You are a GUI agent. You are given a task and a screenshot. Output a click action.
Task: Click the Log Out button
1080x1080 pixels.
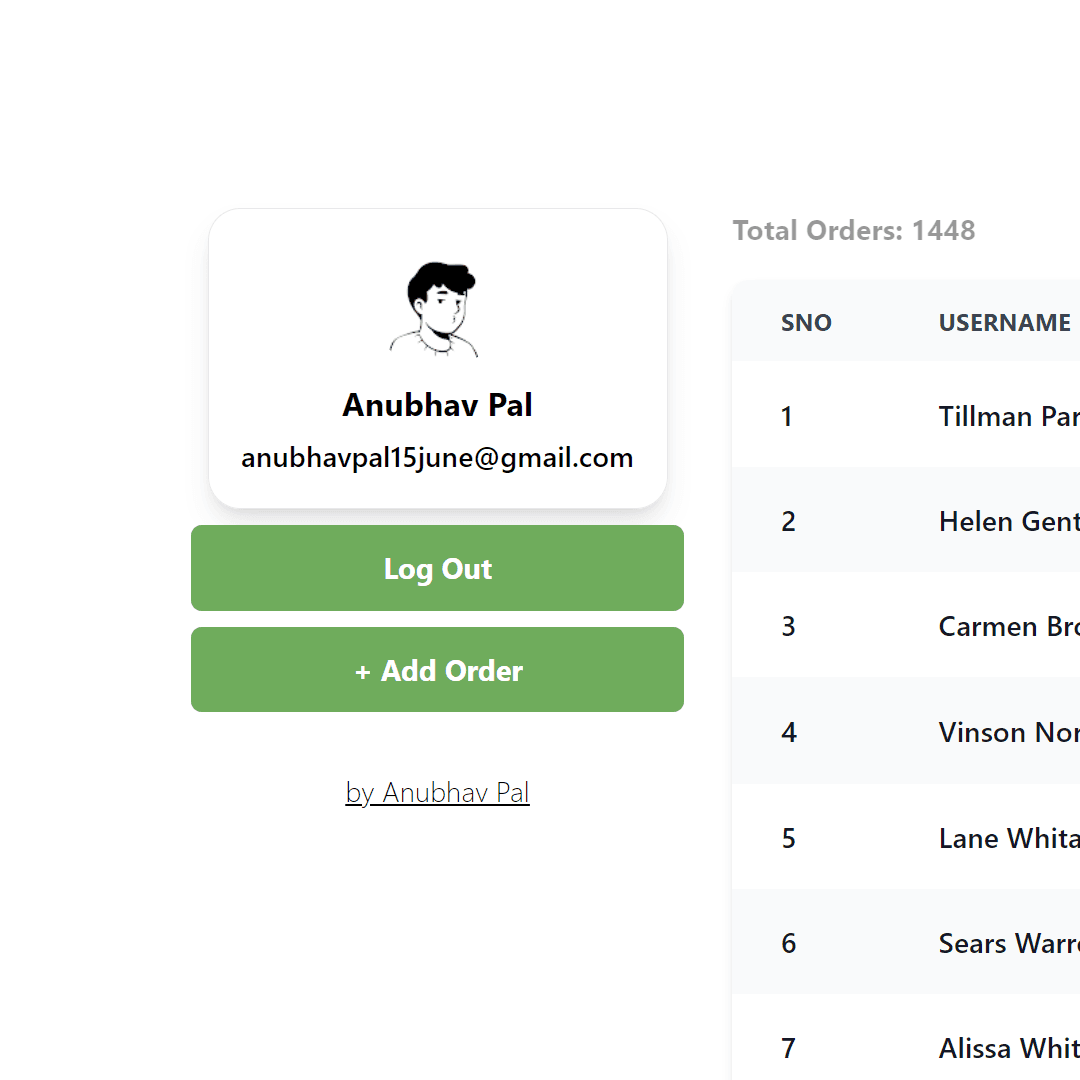(437, 568)
